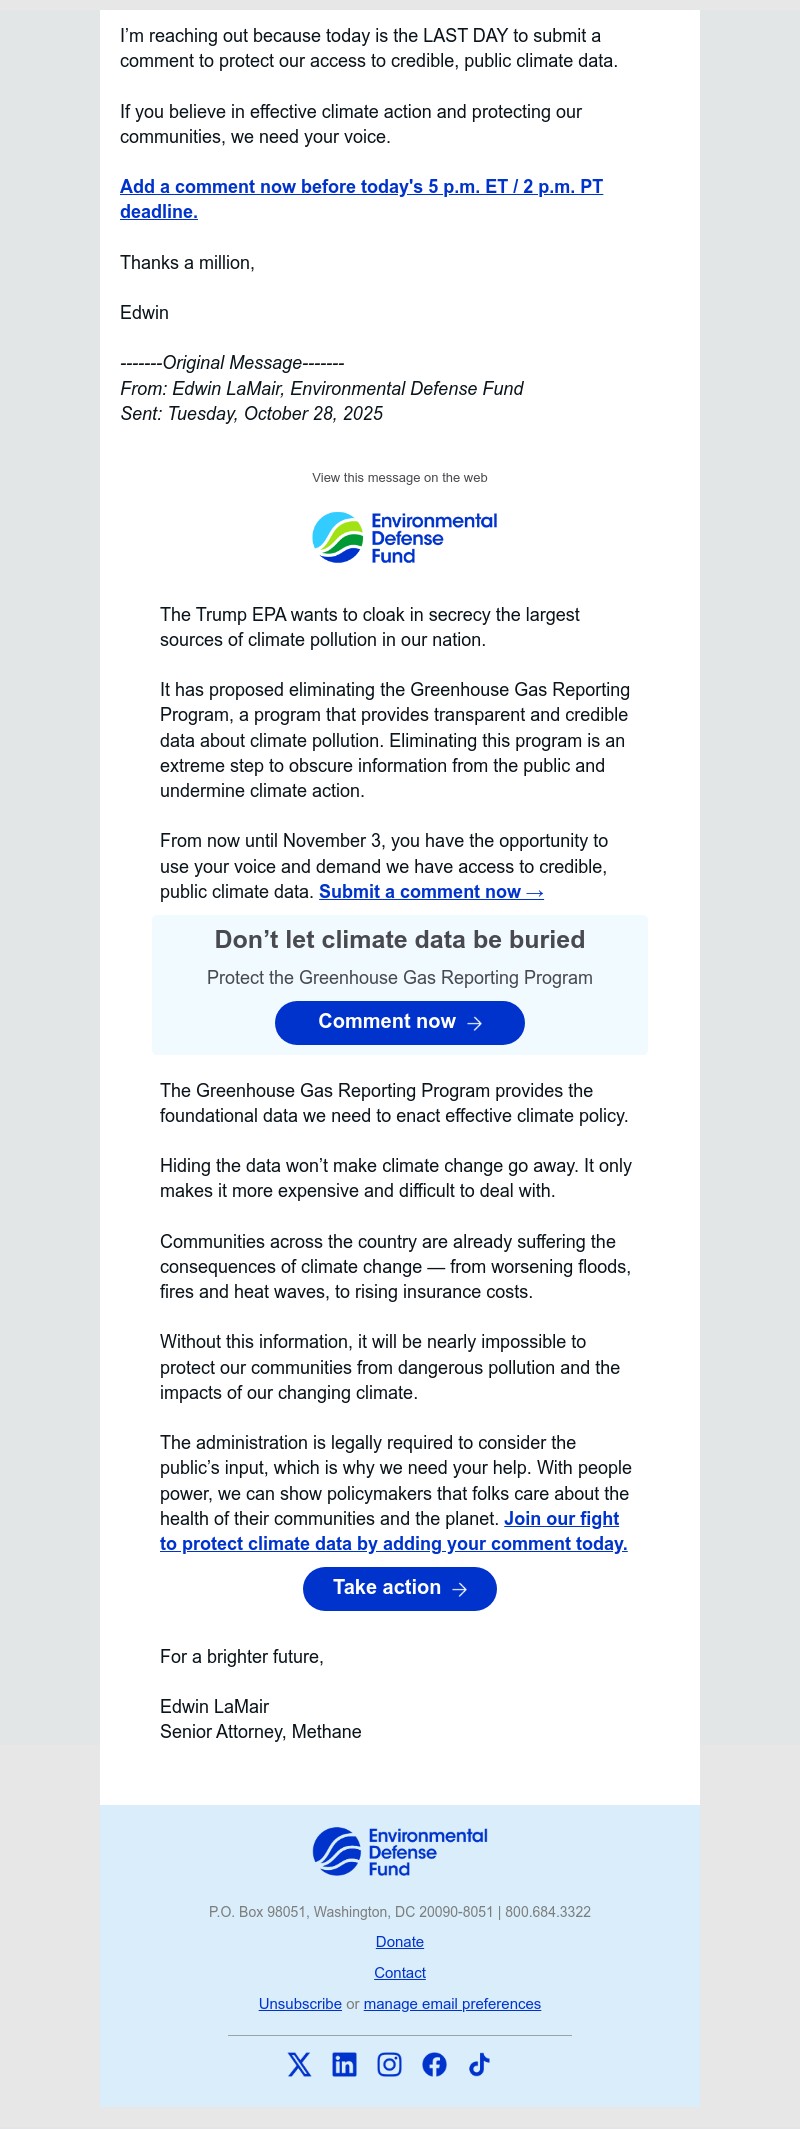Viewport: 800px width, 2129px height.
Task: Open manage email preferences
Action: pyautogui.click(x=452, y=2003)
